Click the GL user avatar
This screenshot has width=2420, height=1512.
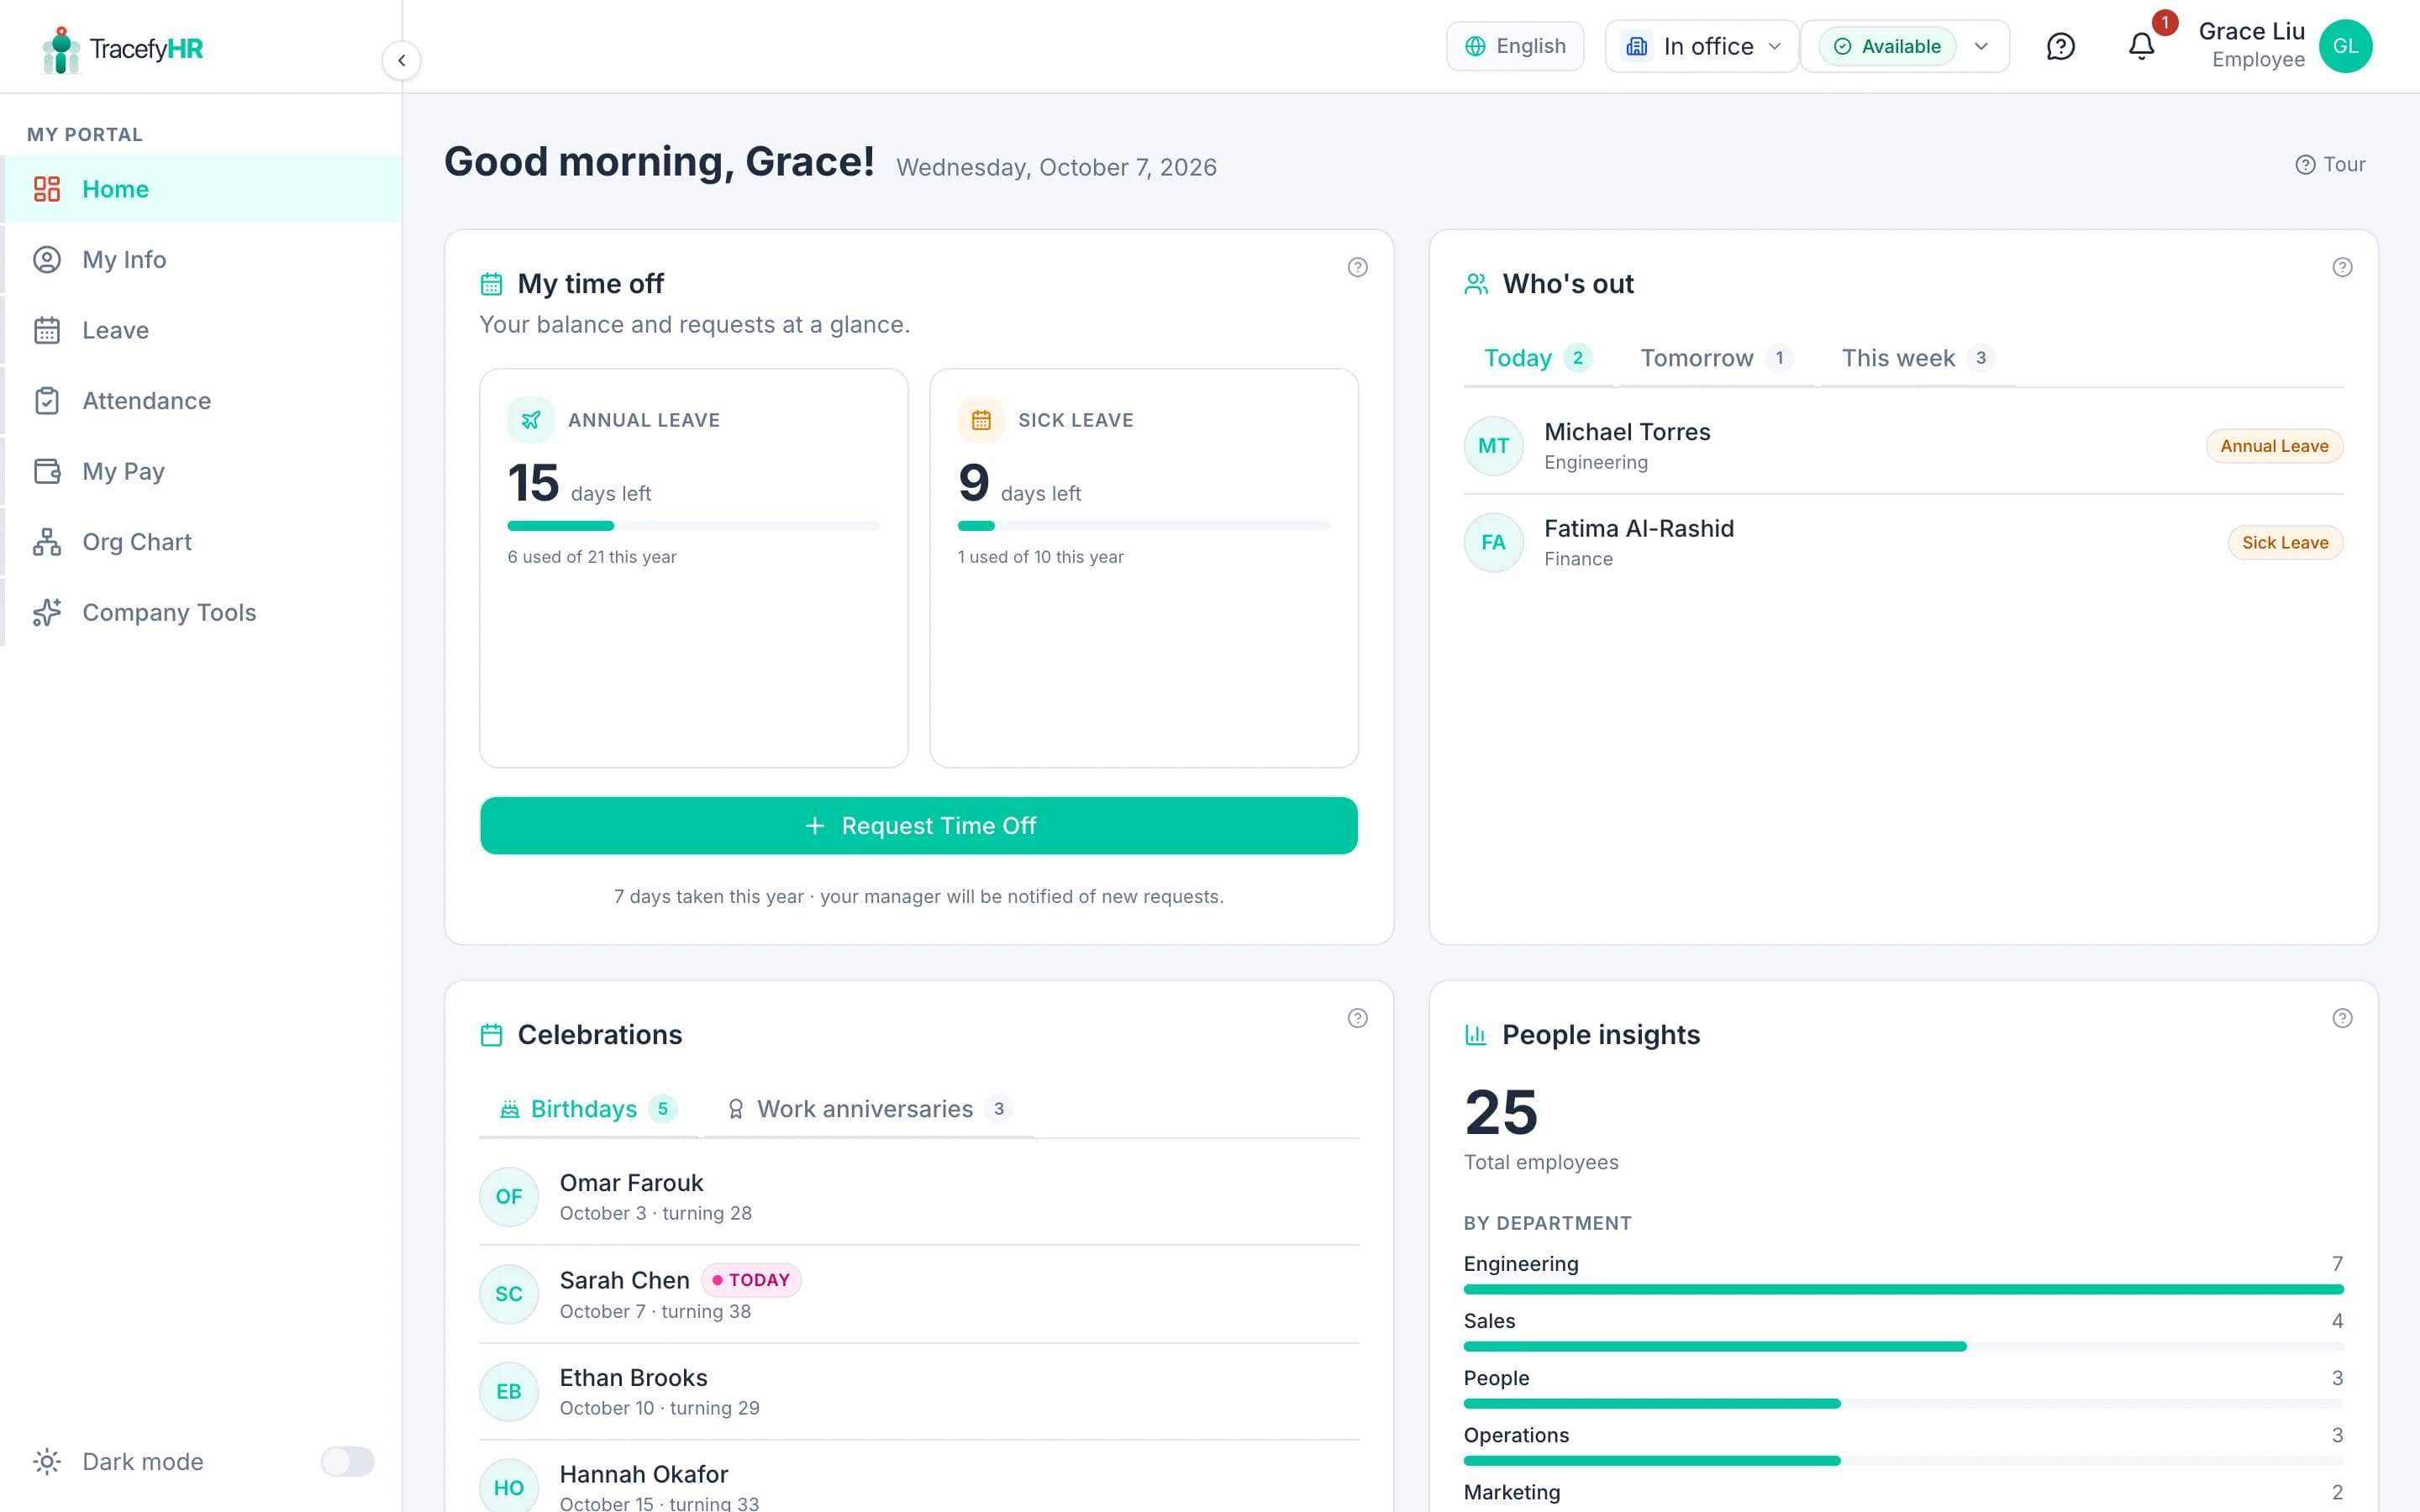[2345, 46]
